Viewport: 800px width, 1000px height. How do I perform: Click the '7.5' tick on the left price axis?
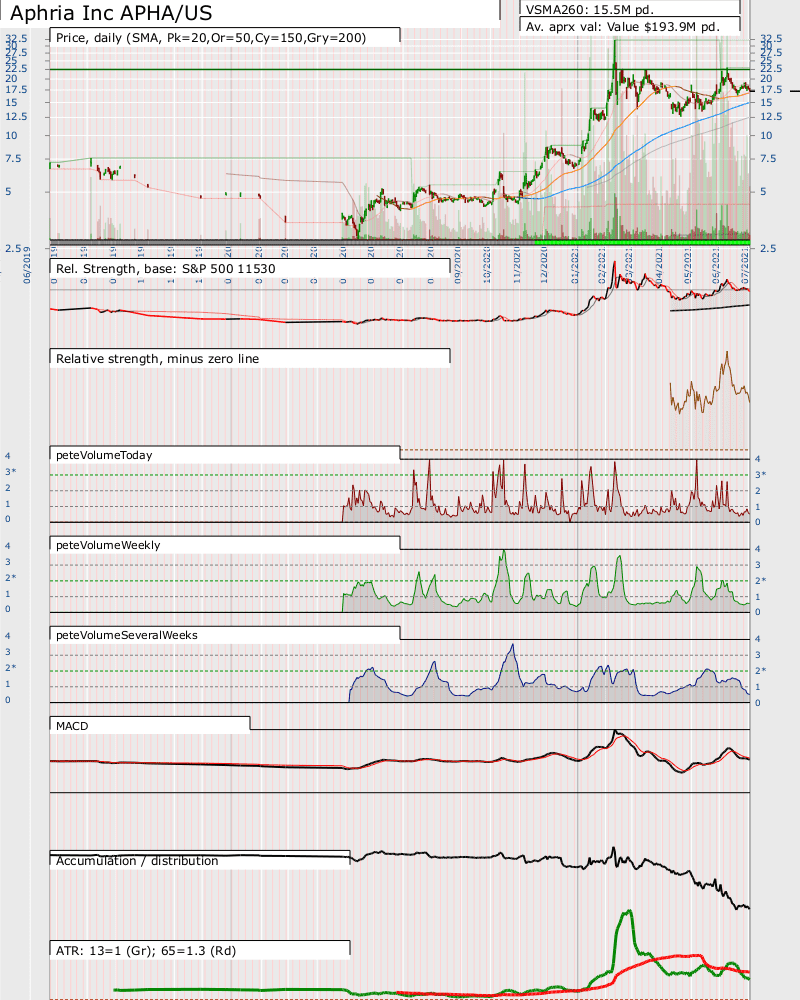coord(13,158)
